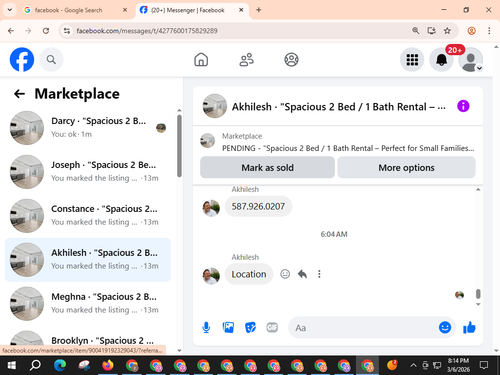Go back in browser history
The width and height of the screenshot is (500, 375).
11,31
